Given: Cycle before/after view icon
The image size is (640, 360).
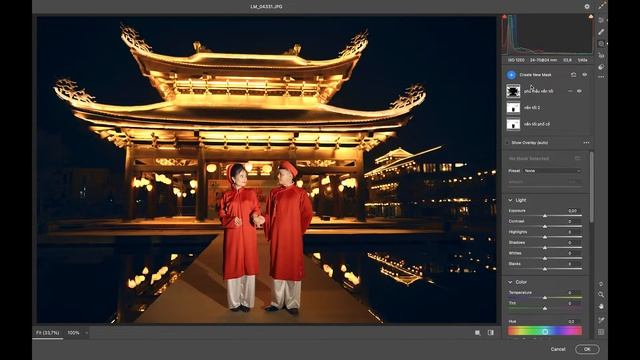Looking at the screenshot, I should 478,333.
